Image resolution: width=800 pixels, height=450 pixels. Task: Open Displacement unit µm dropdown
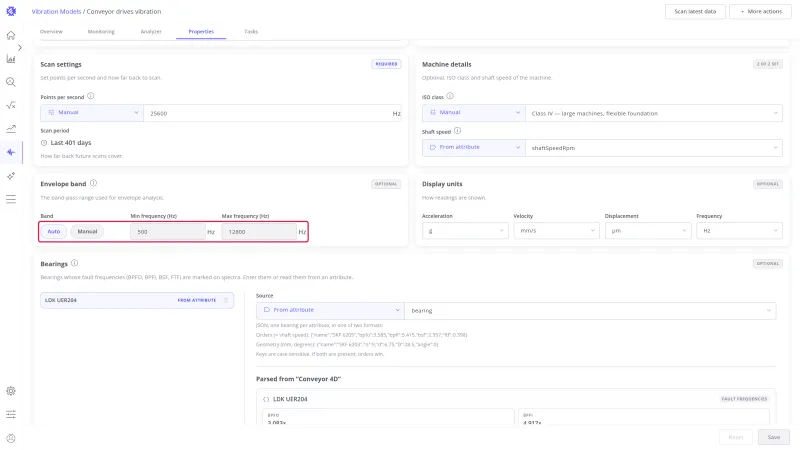pyautogui.click(x=647, y=231)
